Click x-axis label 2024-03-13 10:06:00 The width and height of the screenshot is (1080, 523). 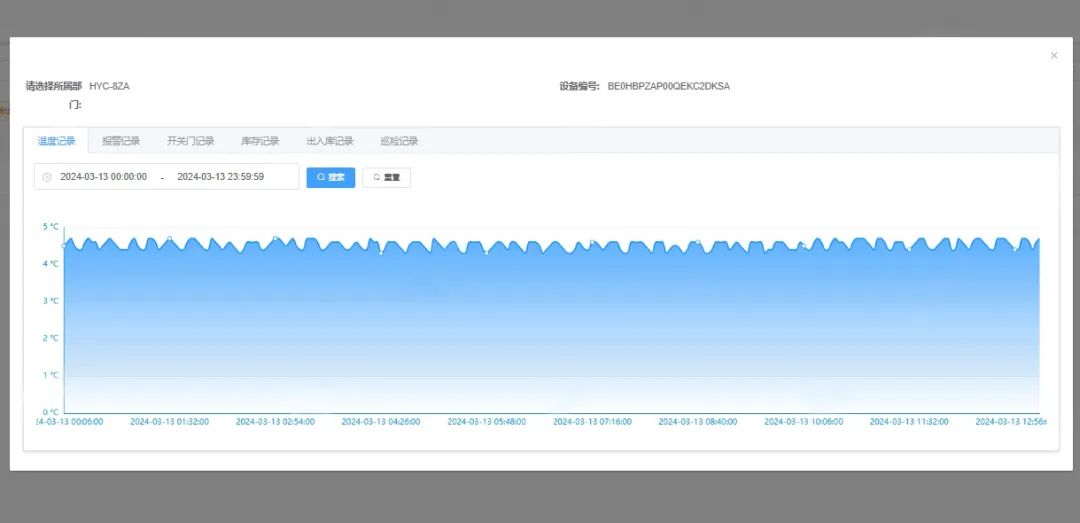tap(804, 422)
